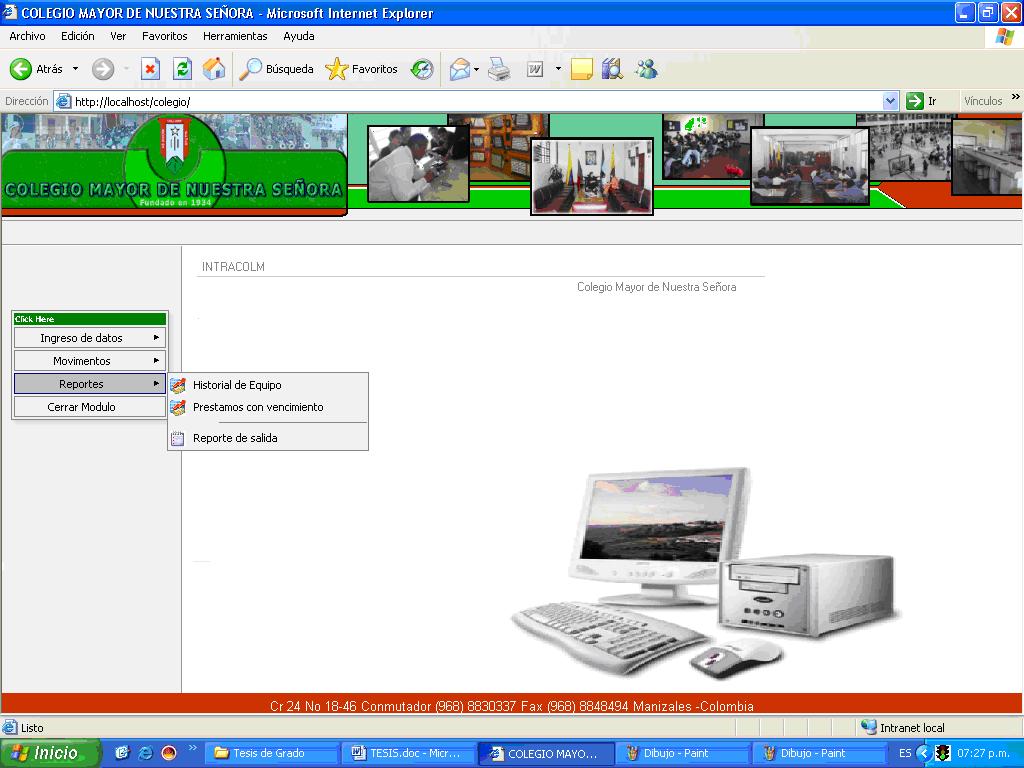This screenshot has width=1024, height=768.
Task: Open the Favoritos star toolbar button
Action: click(361, 69)
